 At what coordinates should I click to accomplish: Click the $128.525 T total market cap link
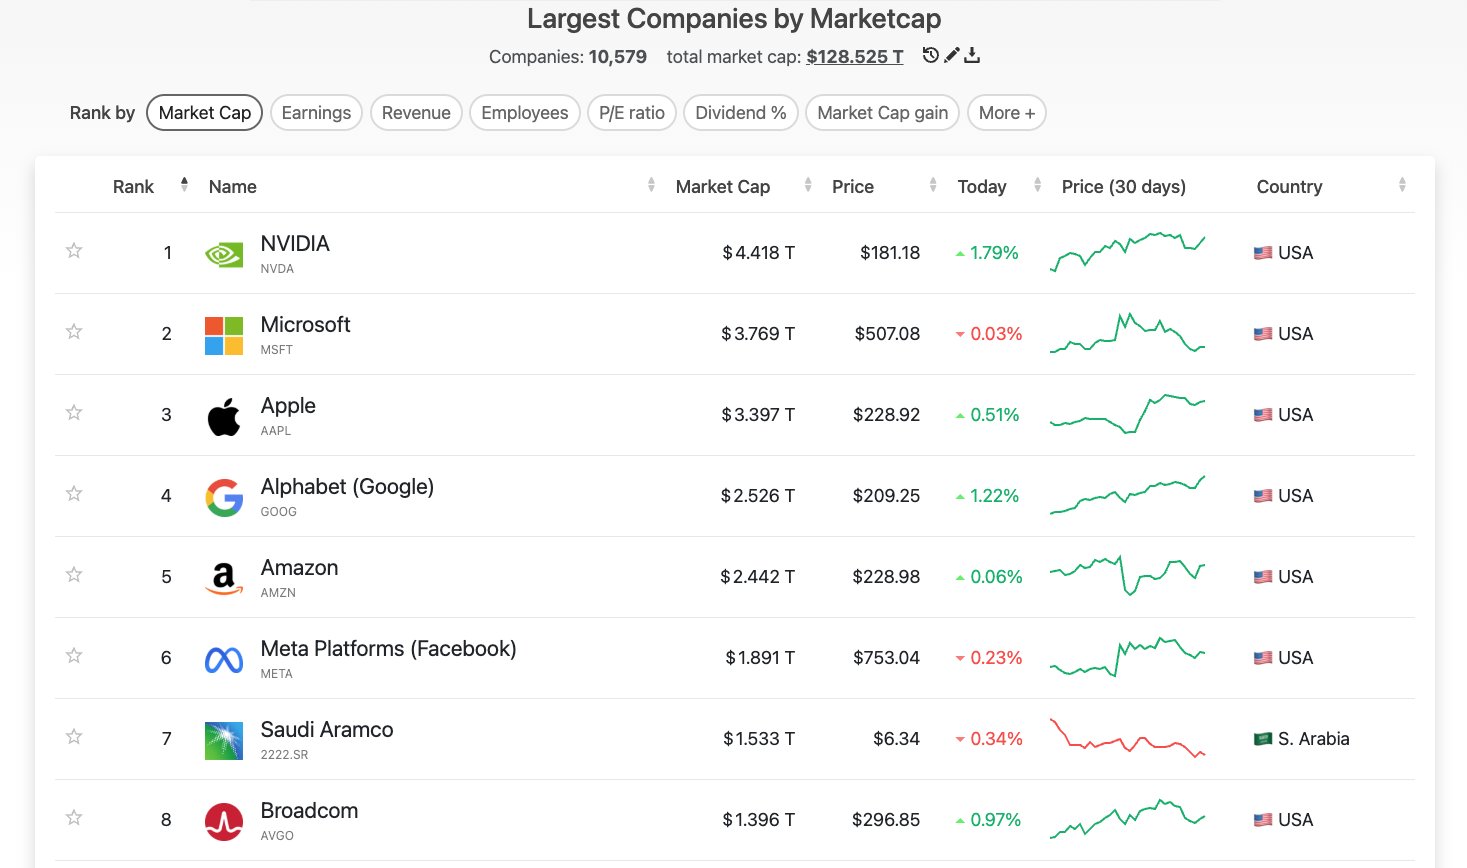click(855, 57)
